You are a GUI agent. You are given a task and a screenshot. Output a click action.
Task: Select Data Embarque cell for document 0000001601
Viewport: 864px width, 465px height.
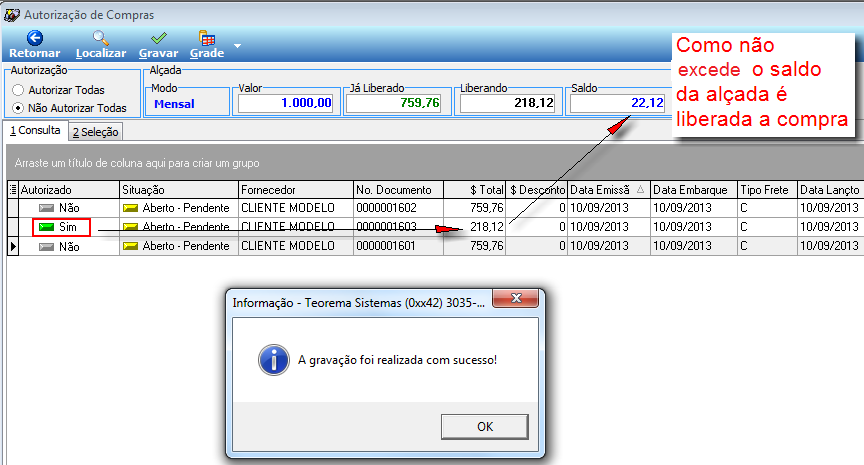pyautogui.click(x=694, y=246)
